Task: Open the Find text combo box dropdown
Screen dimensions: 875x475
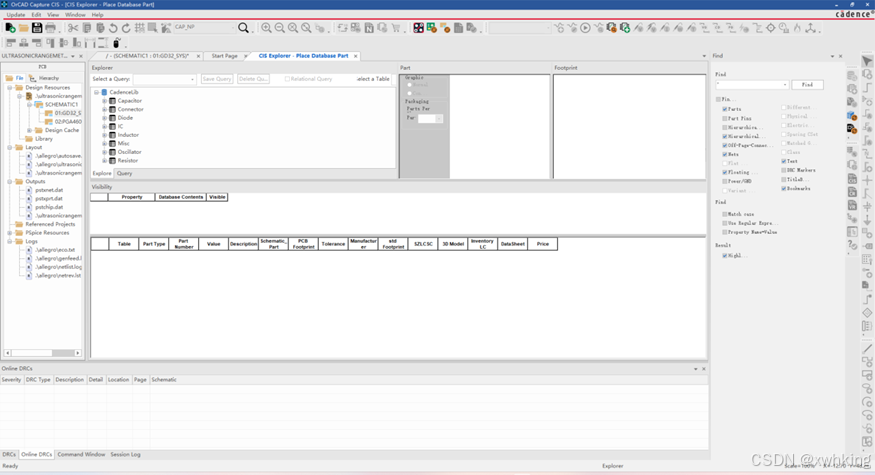Action: (x=785, y=85)
